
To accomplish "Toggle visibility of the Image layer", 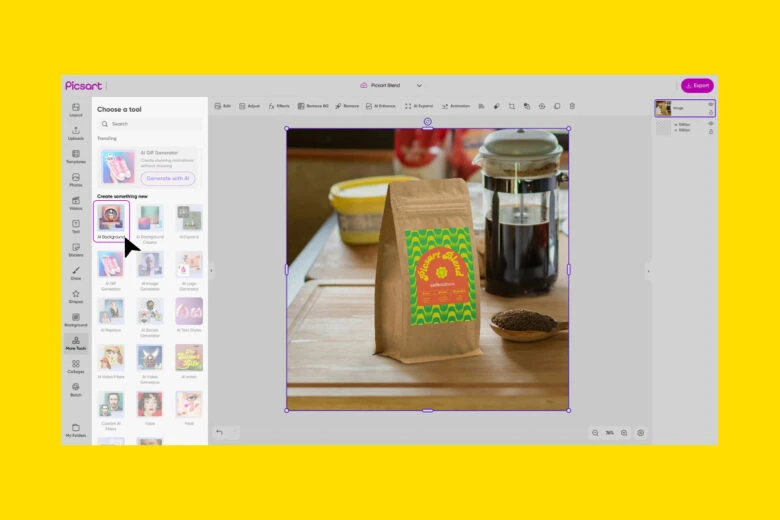I will [711, 104].
